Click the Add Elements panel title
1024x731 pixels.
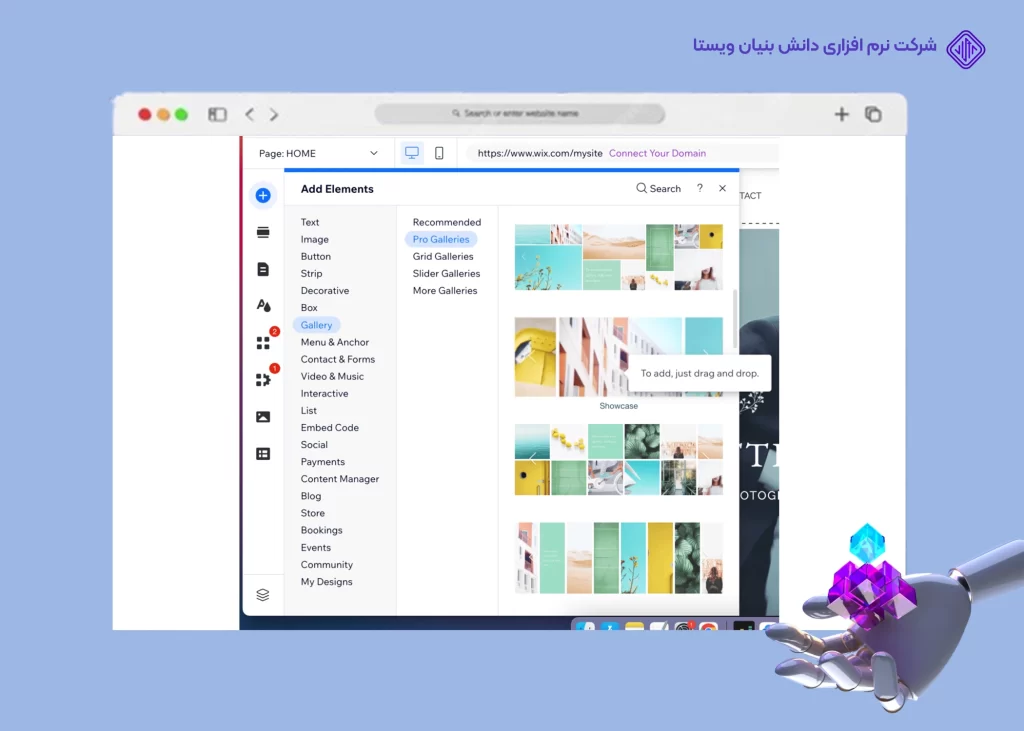[337, 189]
